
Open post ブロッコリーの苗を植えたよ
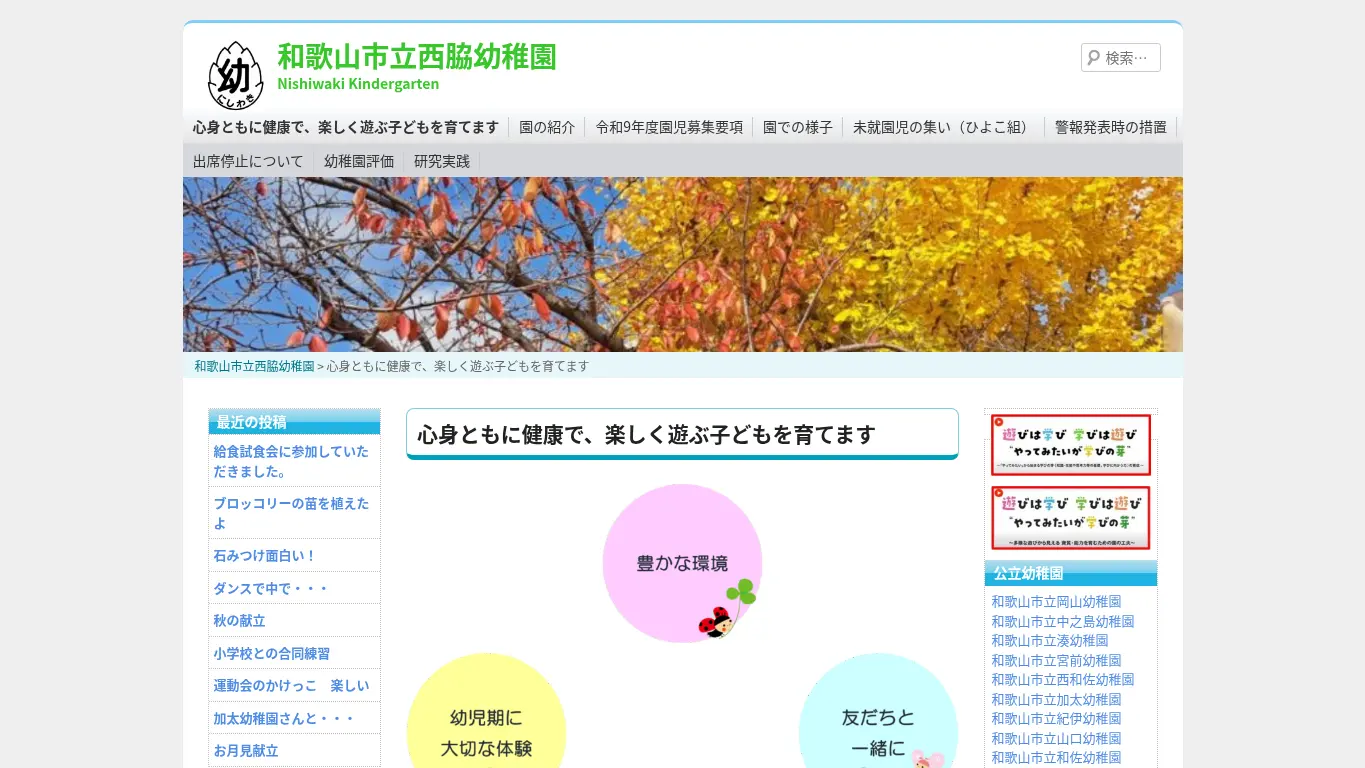click(x=291, y=513)
